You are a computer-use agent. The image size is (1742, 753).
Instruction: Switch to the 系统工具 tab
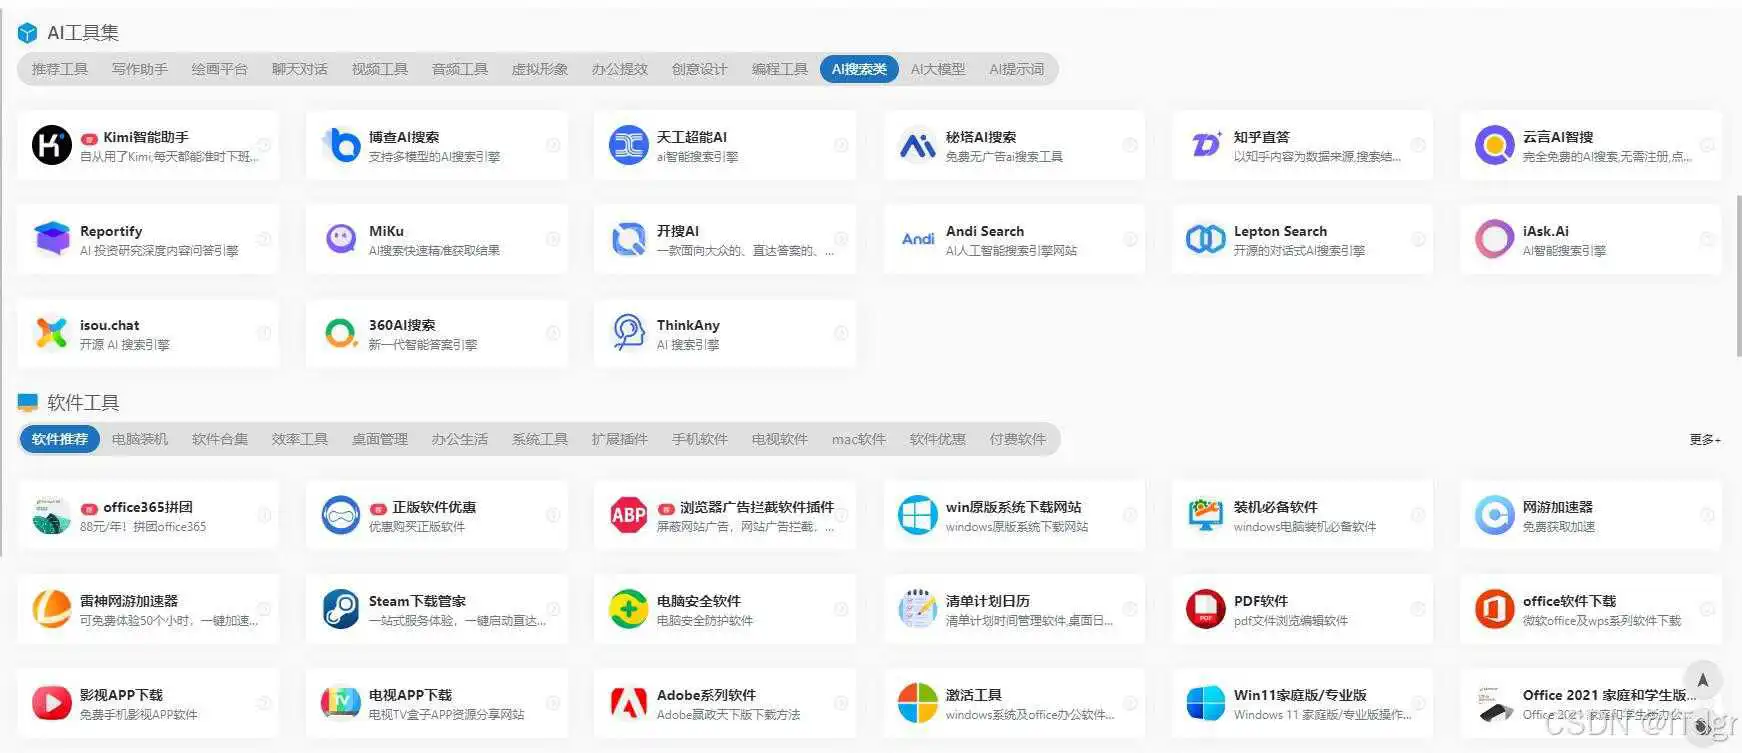540,439
